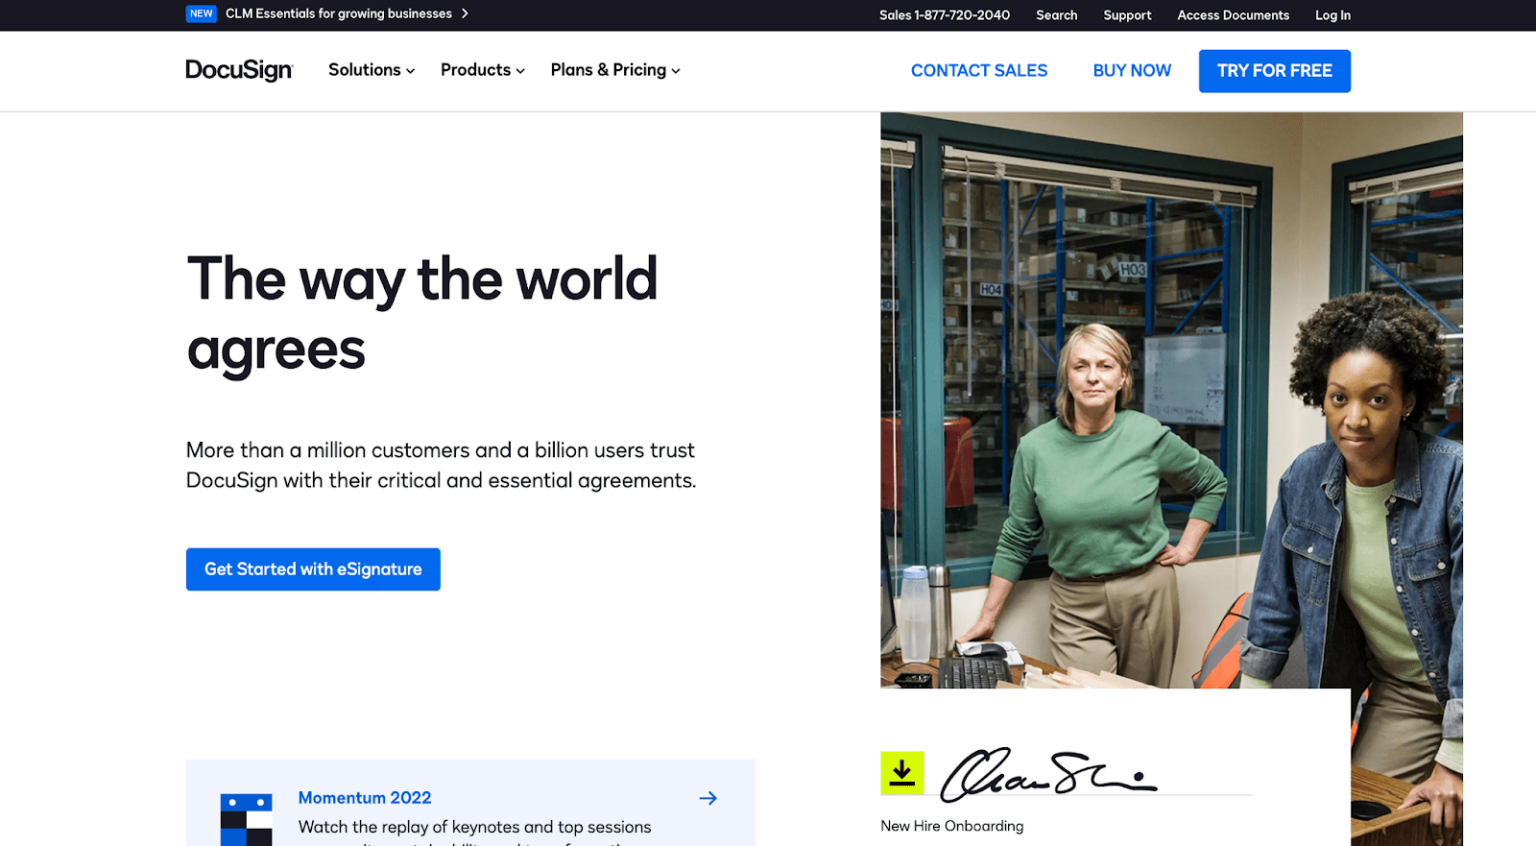This screenshot has height=846, width=1536.
Task: Expand the Solutions dropdown menu
Action: pyautogui.click(x=371, y=70)
